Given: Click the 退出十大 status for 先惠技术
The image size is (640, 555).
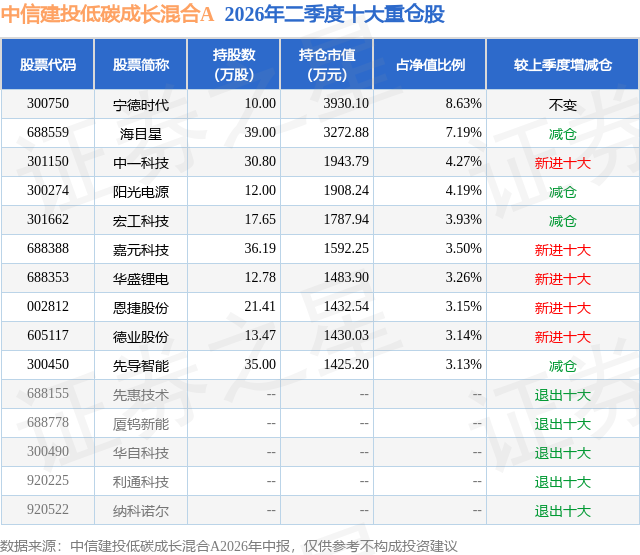Looking at the screenshot, I should [563, 395].
